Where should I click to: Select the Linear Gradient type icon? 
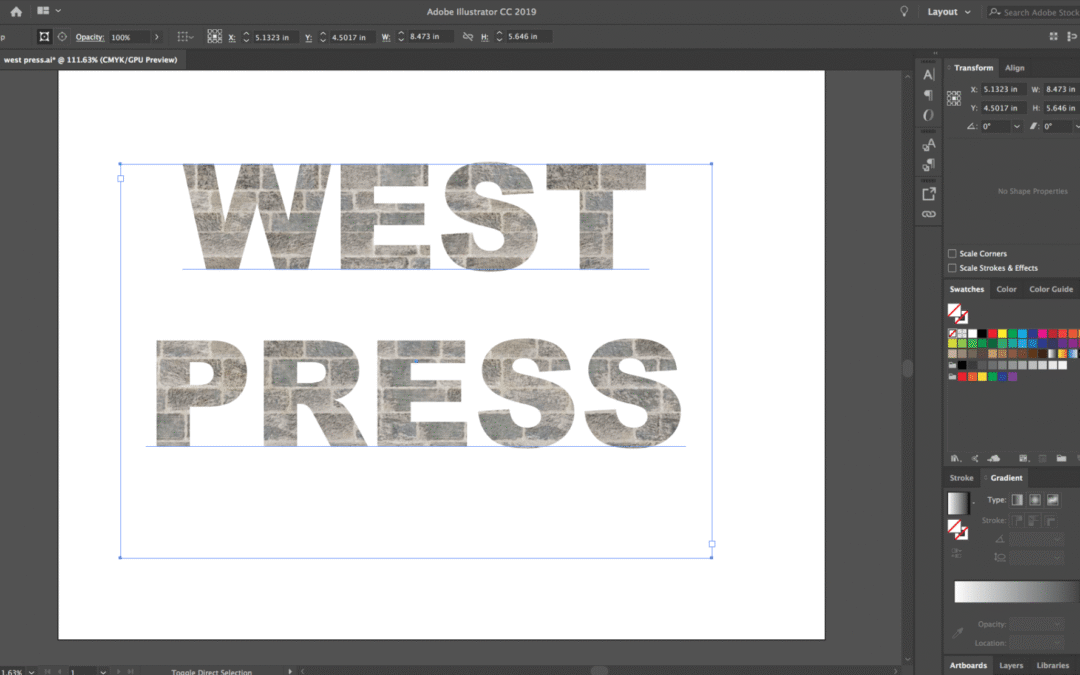point(1017,499)
